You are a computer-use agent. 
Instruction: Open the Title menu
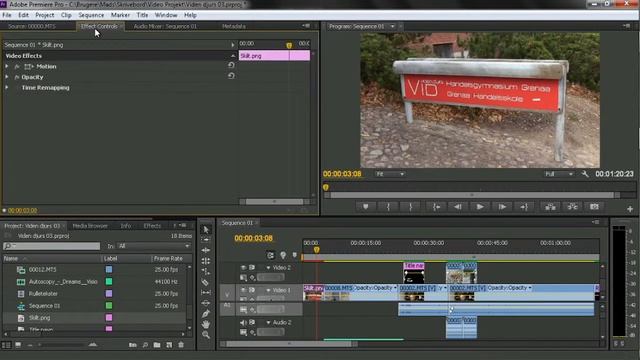pyautogui.click(x=142, y=15)
